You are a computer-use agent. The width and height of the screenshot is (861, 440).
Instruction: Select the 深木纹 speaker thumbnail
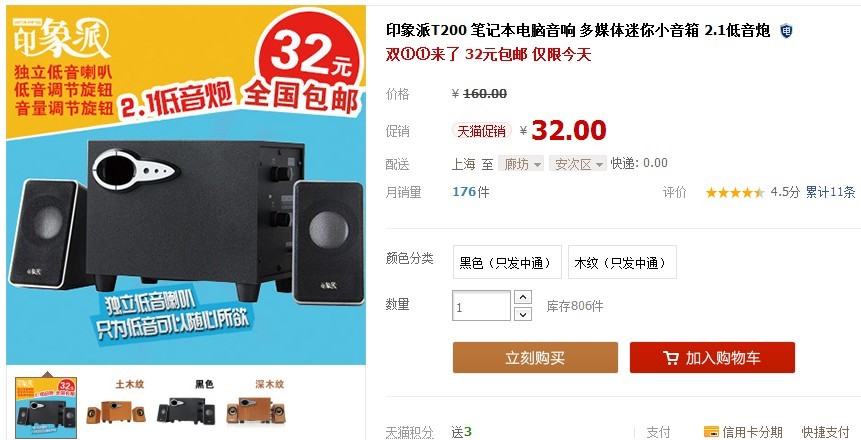256,407
